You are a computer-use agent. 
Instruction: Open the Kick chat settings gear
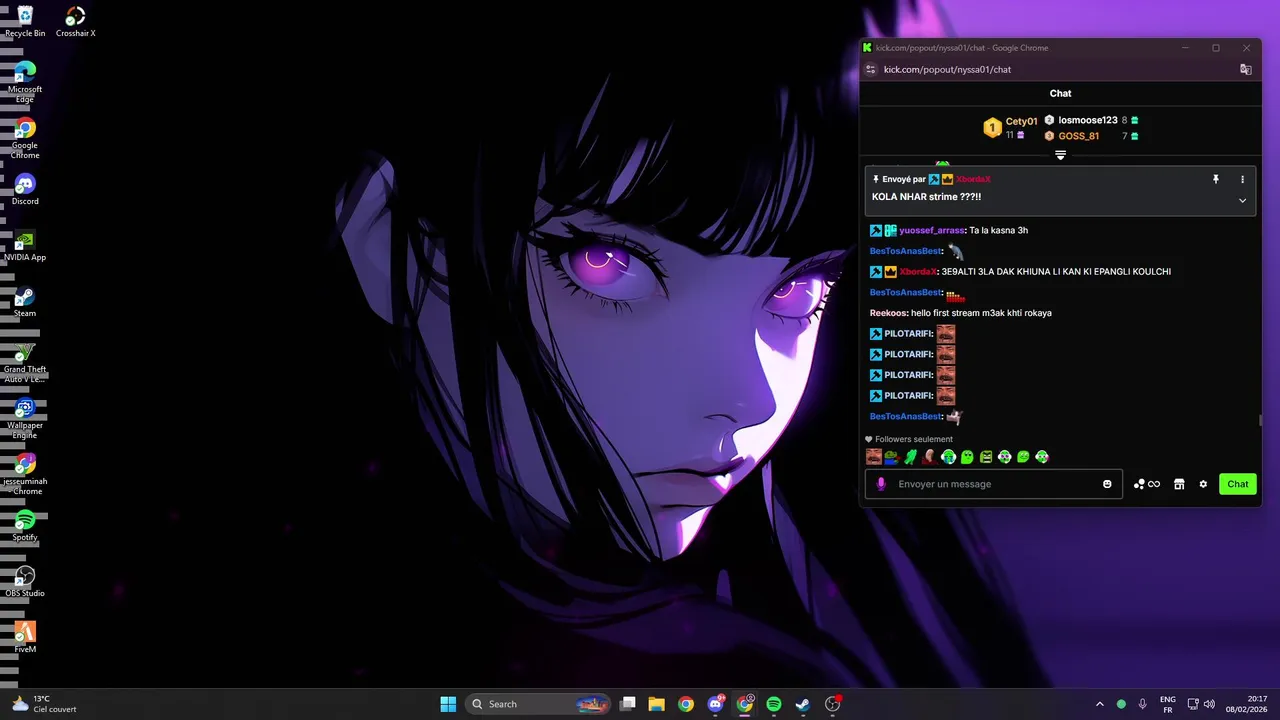(x=1203, y=484)
